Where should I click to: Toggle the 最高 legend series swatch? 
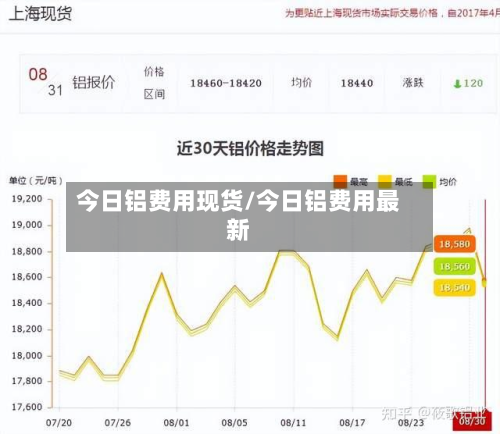pos(340,182)
